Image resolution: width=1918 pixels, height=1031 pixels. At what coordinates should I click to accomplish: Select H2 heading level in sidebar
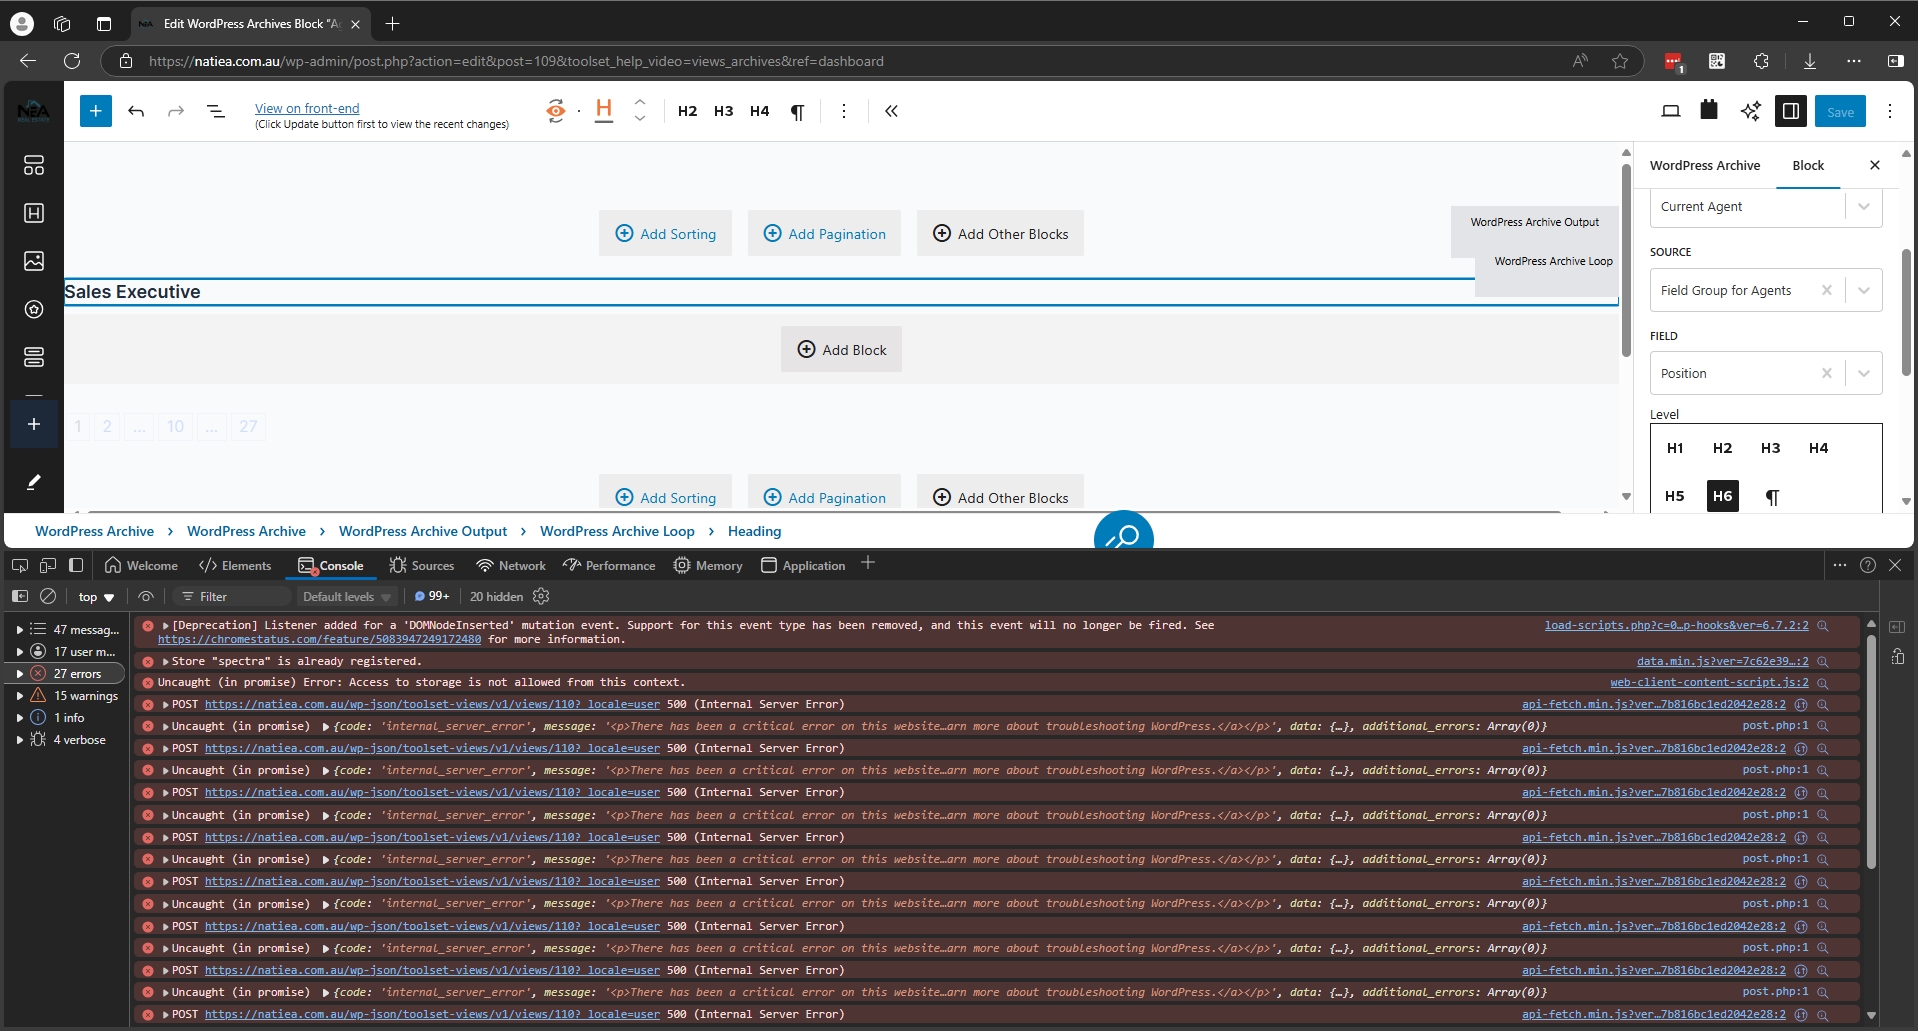(1722, 448)
